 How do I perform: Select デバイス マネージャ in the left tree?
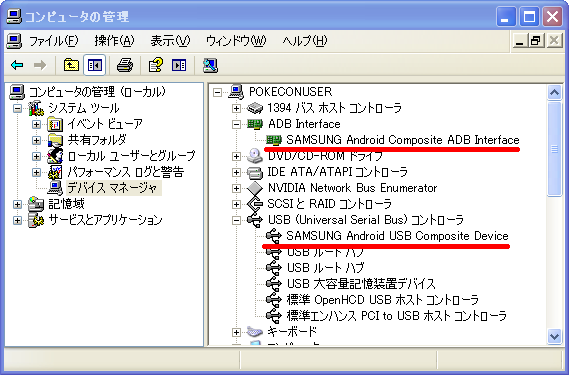[112, 188]
